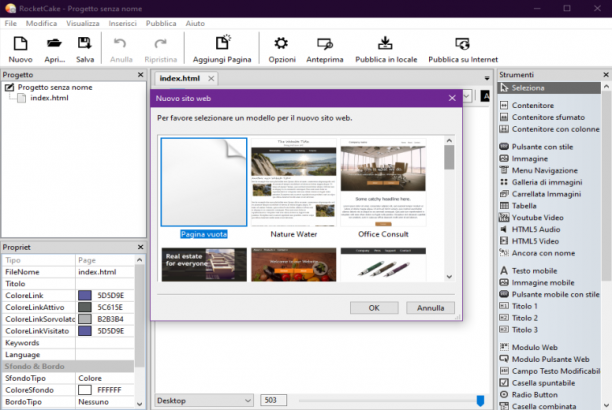Viewport: 612px width, 410px height.
Task: Select the Immagine tool
Action: coord(524,159)
